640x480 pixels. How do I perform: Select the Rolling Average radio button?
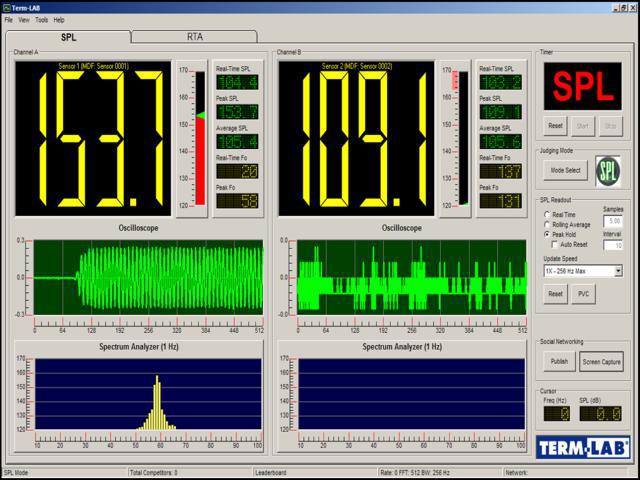(x=547, y=224)
